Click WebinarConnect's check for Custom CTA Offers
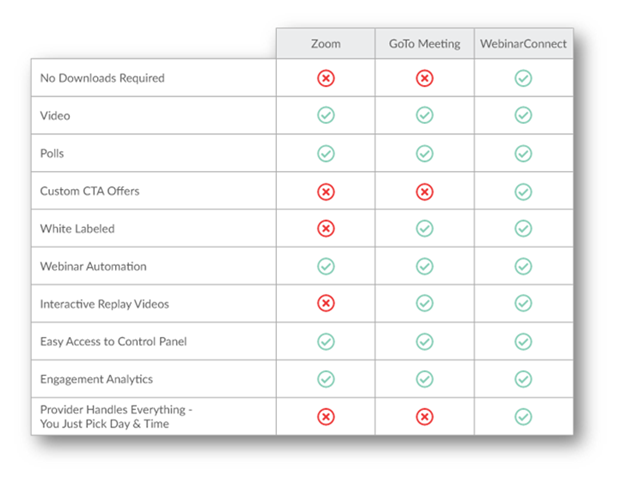This screenshot has height=484, width=624. click(523, 192)
